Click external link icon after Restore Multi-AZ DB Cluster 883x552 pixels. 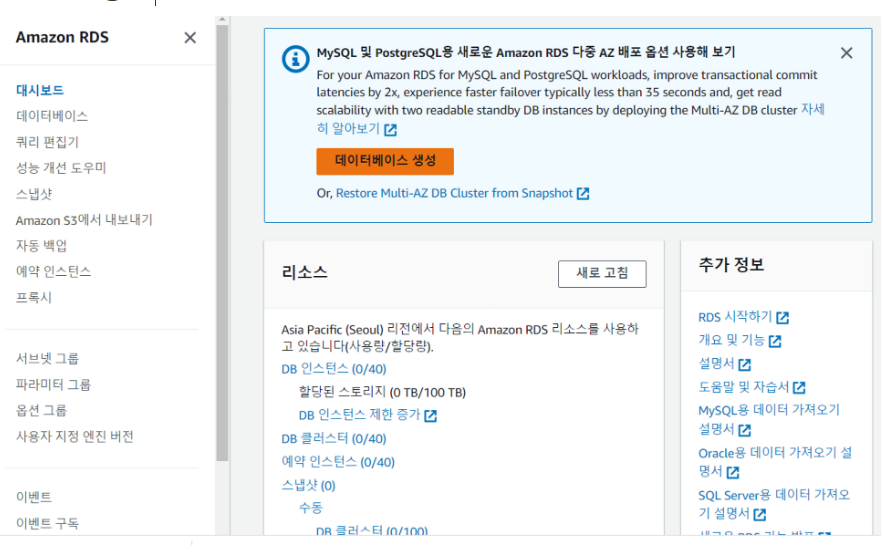(583, 193)
